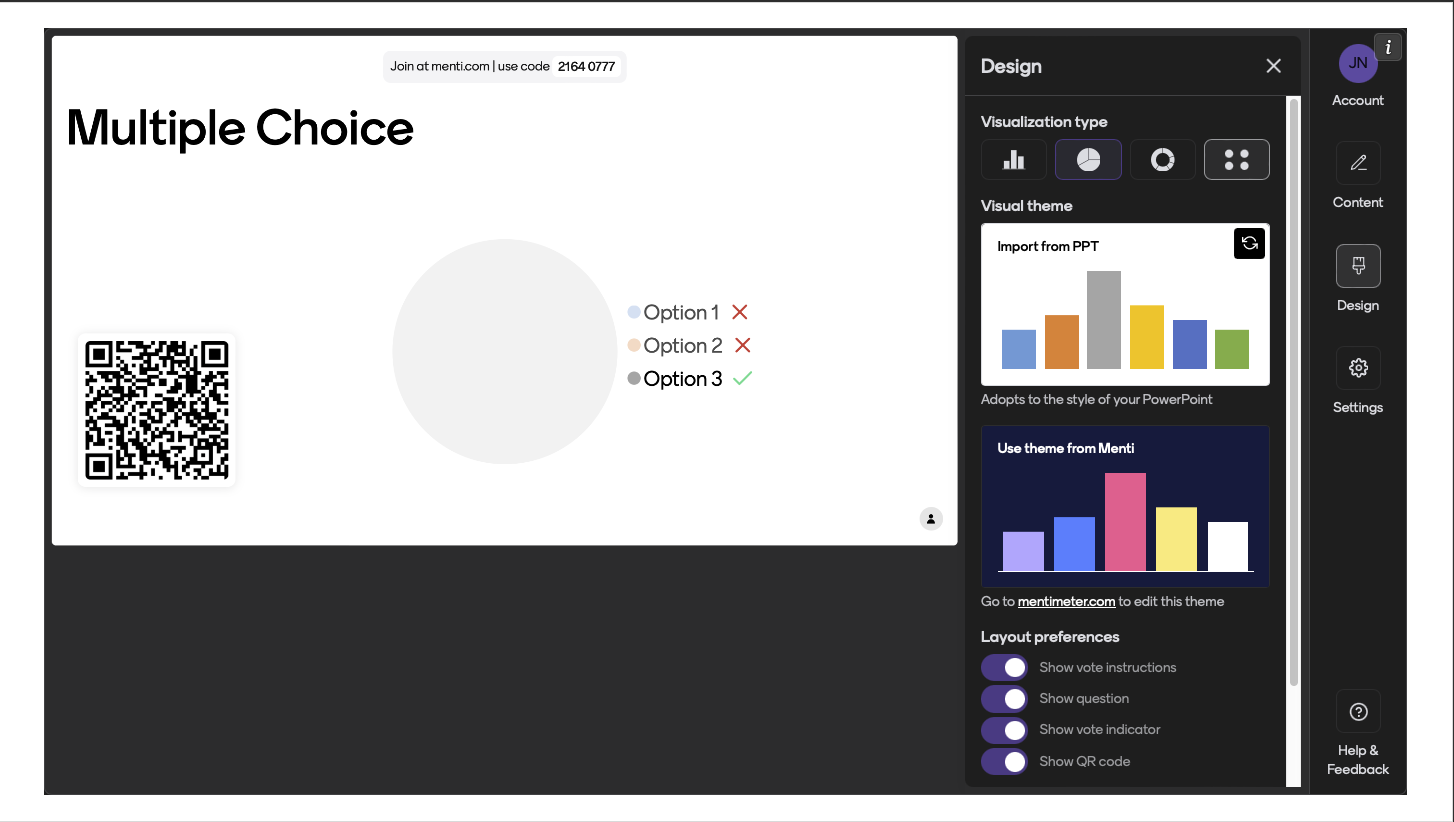Viewport: 1454px width, 822px height.
Task: Select dots visualization type
Action: [x=1236, y=160]
